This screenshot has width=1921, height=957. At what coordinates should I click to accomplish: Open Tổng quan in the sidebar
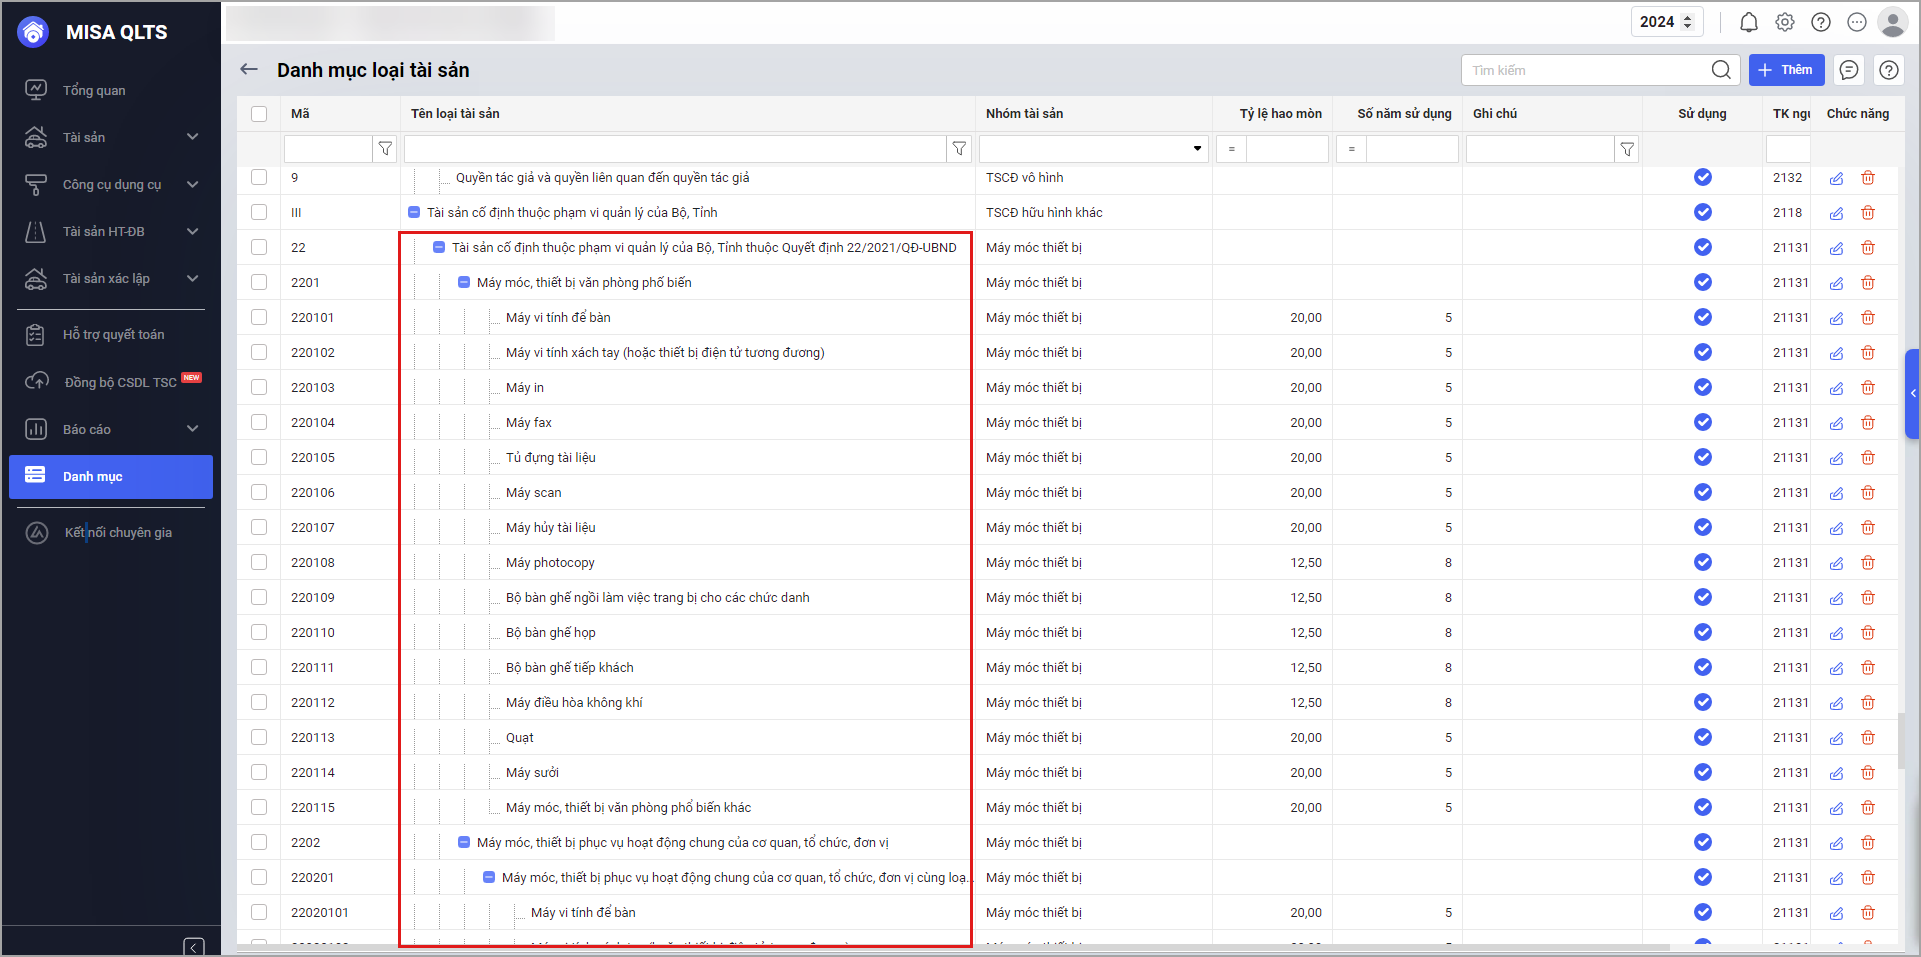tap(94, 90)
